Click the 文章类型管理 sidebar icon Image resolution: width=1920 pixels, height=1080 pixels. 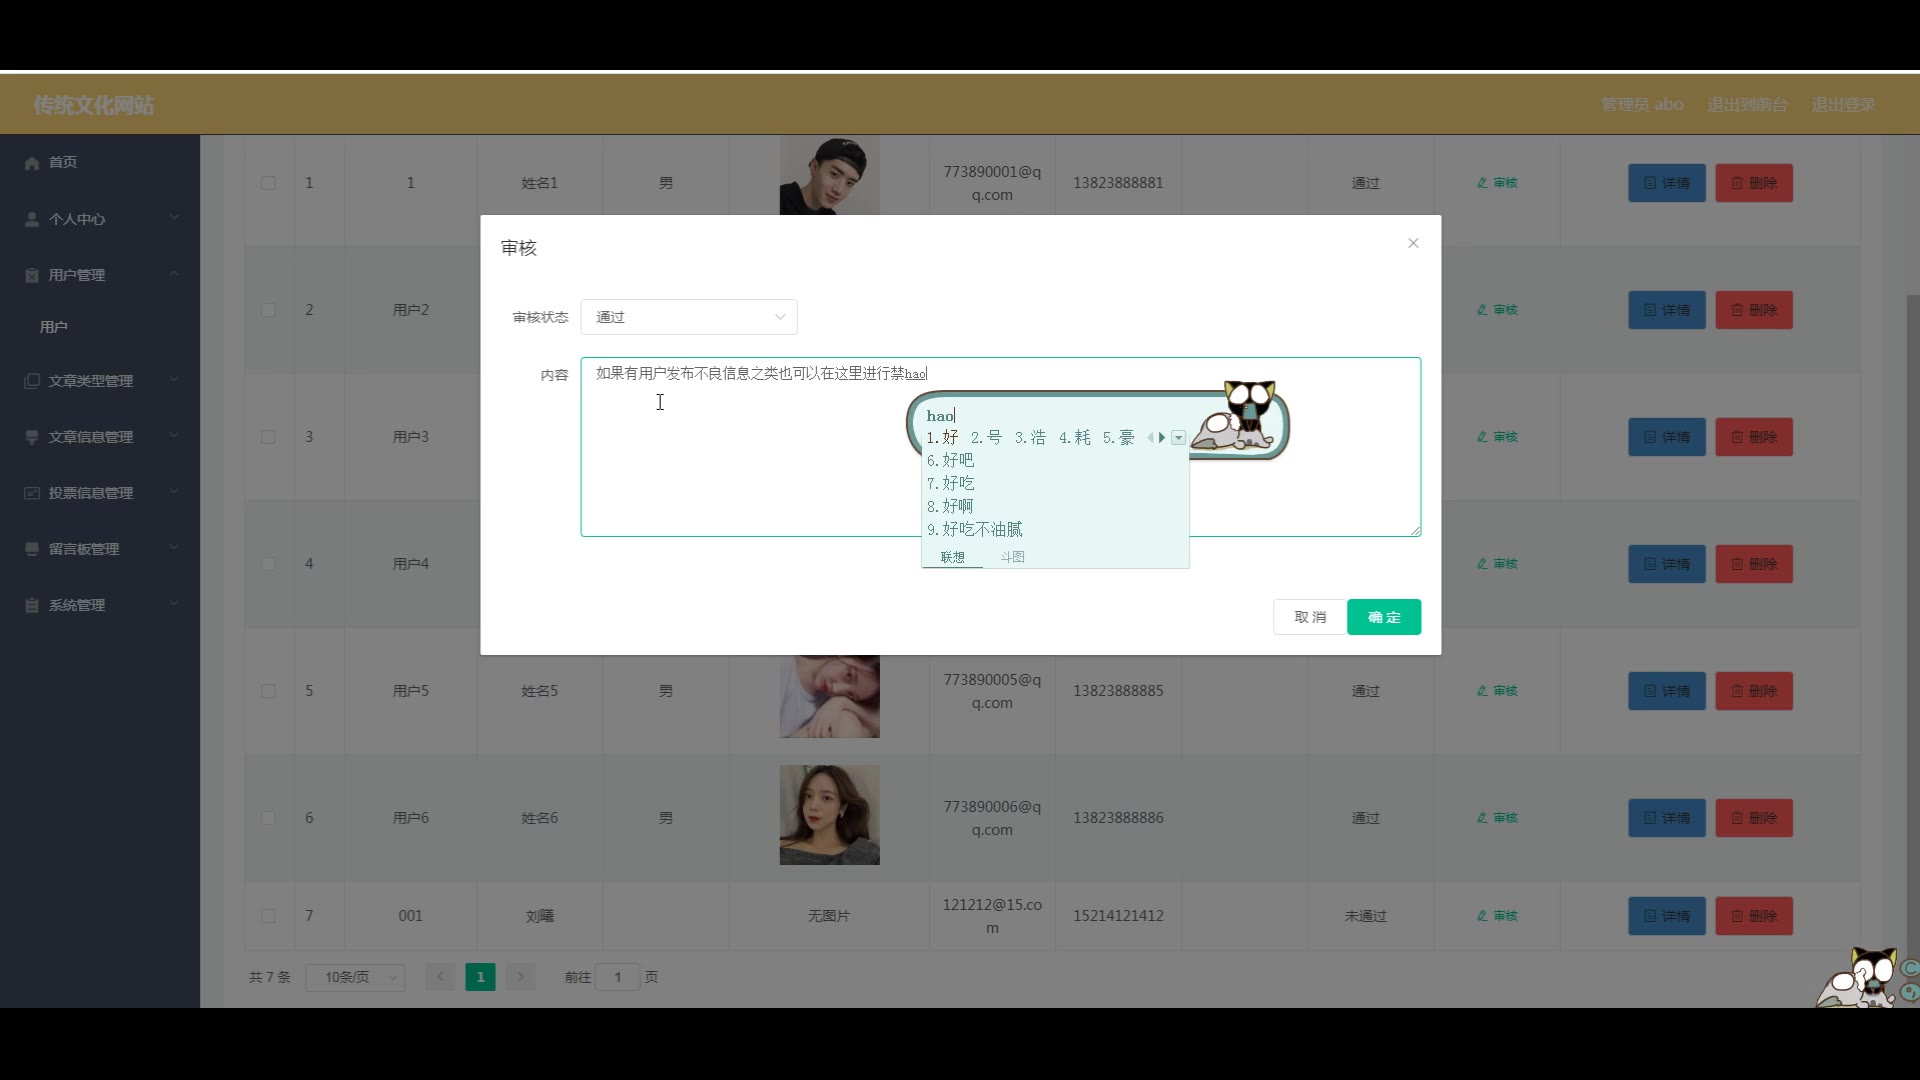point(32,381)
